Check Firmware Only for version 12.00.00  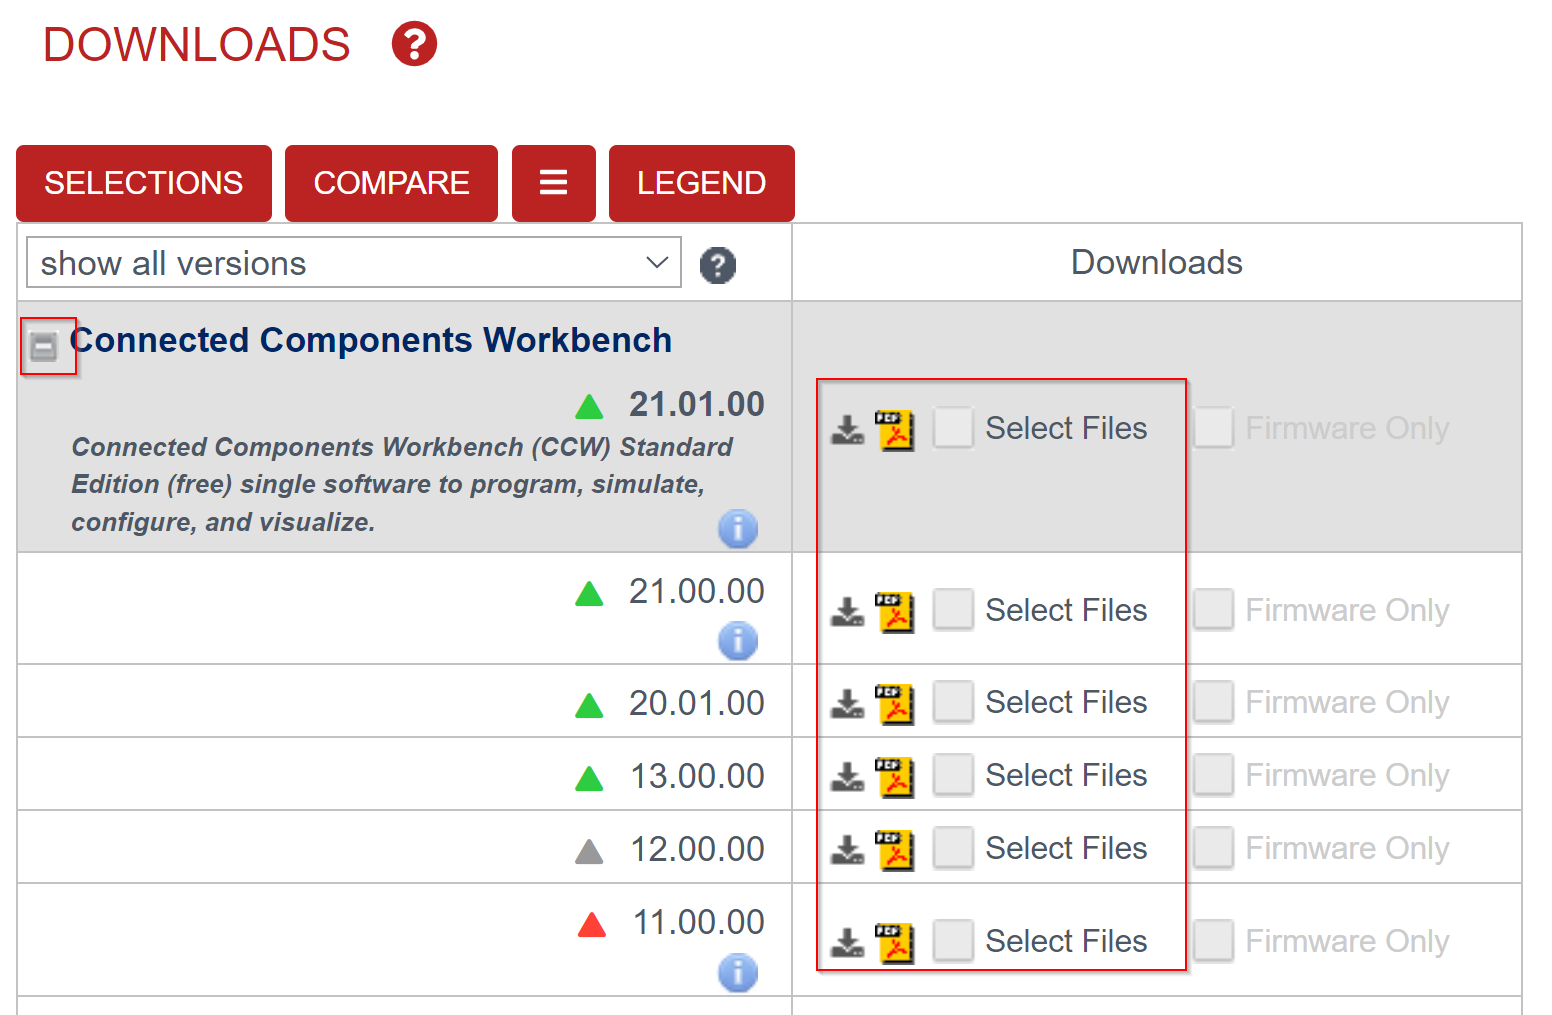pos(1213,848)
